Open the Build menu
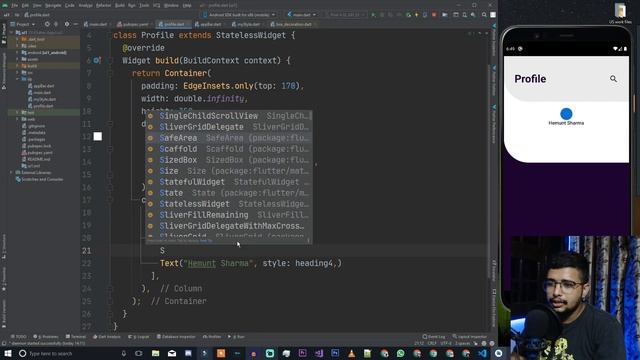Viewport: 640px width, 360px height. (x=120, y=5)
